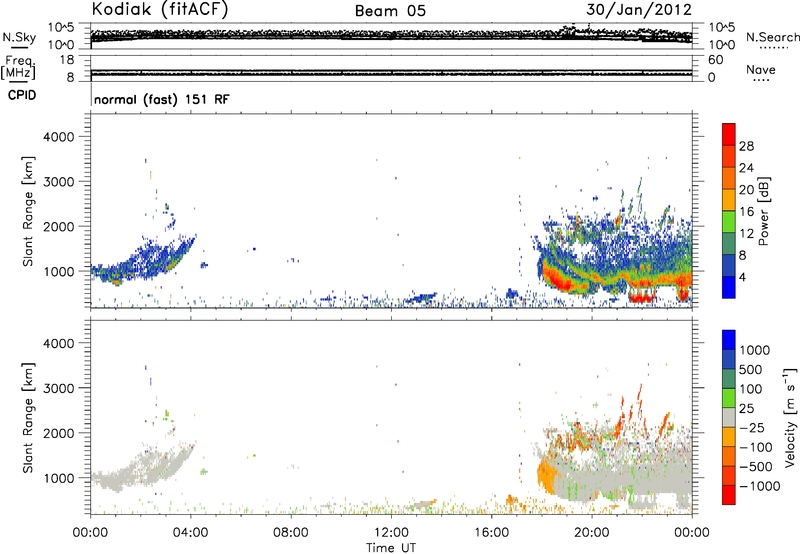
Task: Click the '12:00' time axis tick label
Action: coord(391,533)
